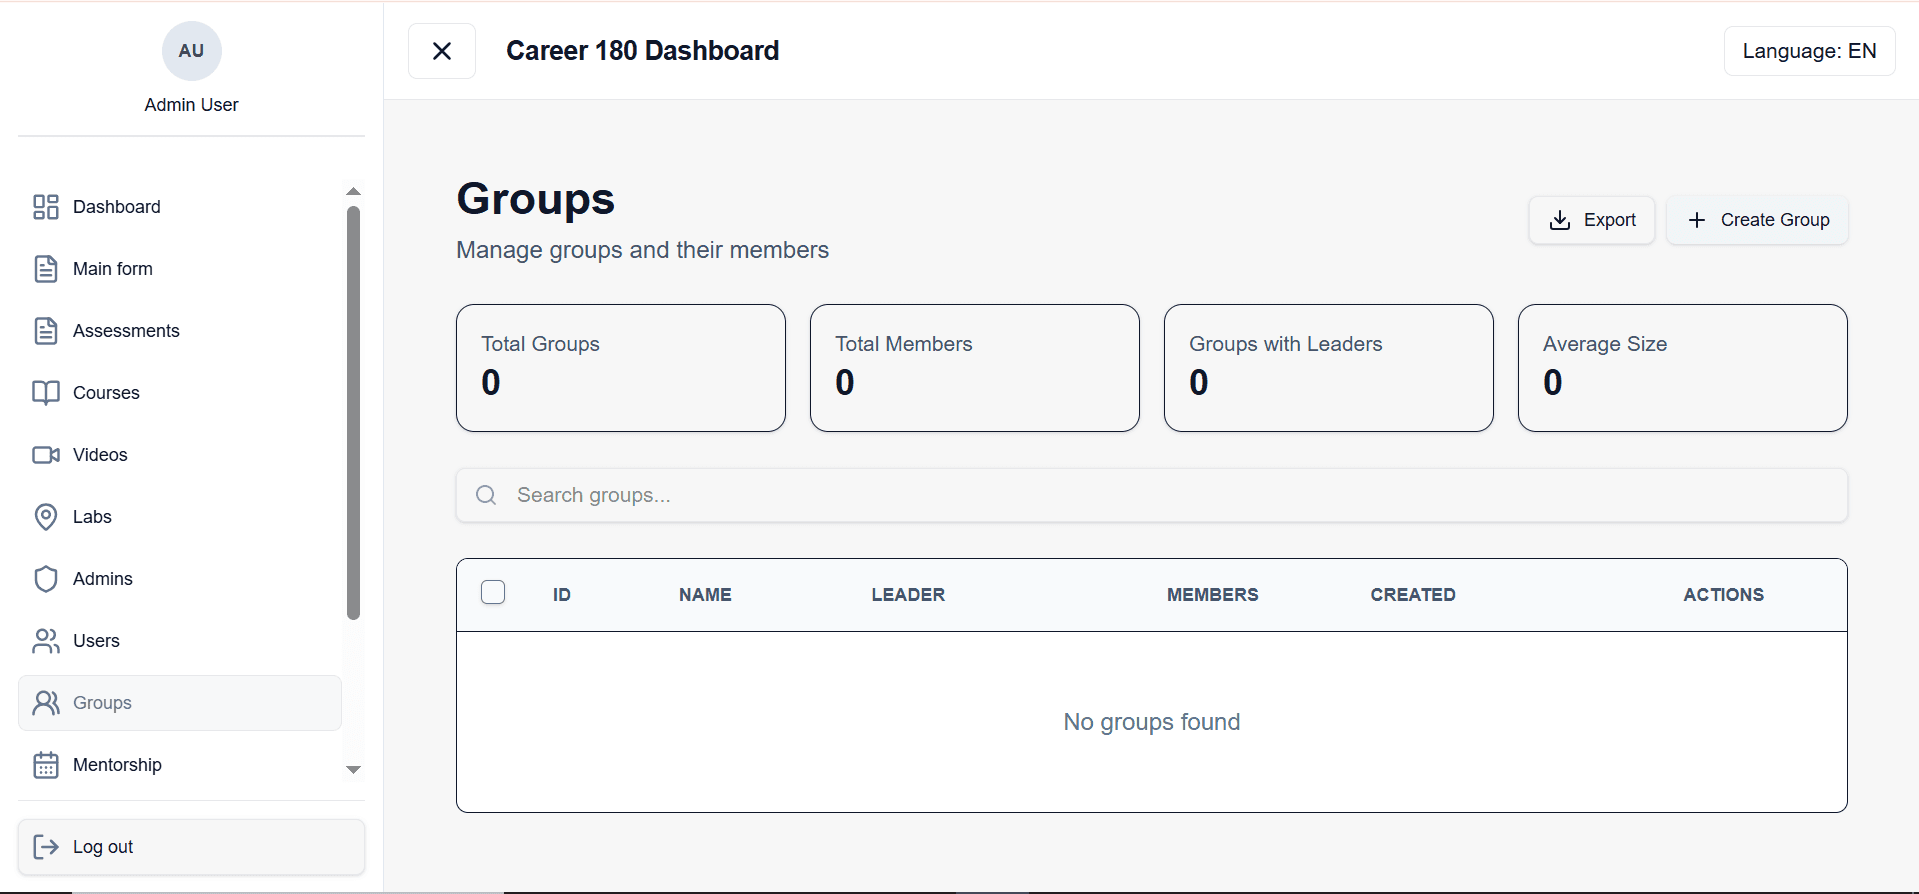Click the Mentorship calendar icon

(x=46, y=765)
